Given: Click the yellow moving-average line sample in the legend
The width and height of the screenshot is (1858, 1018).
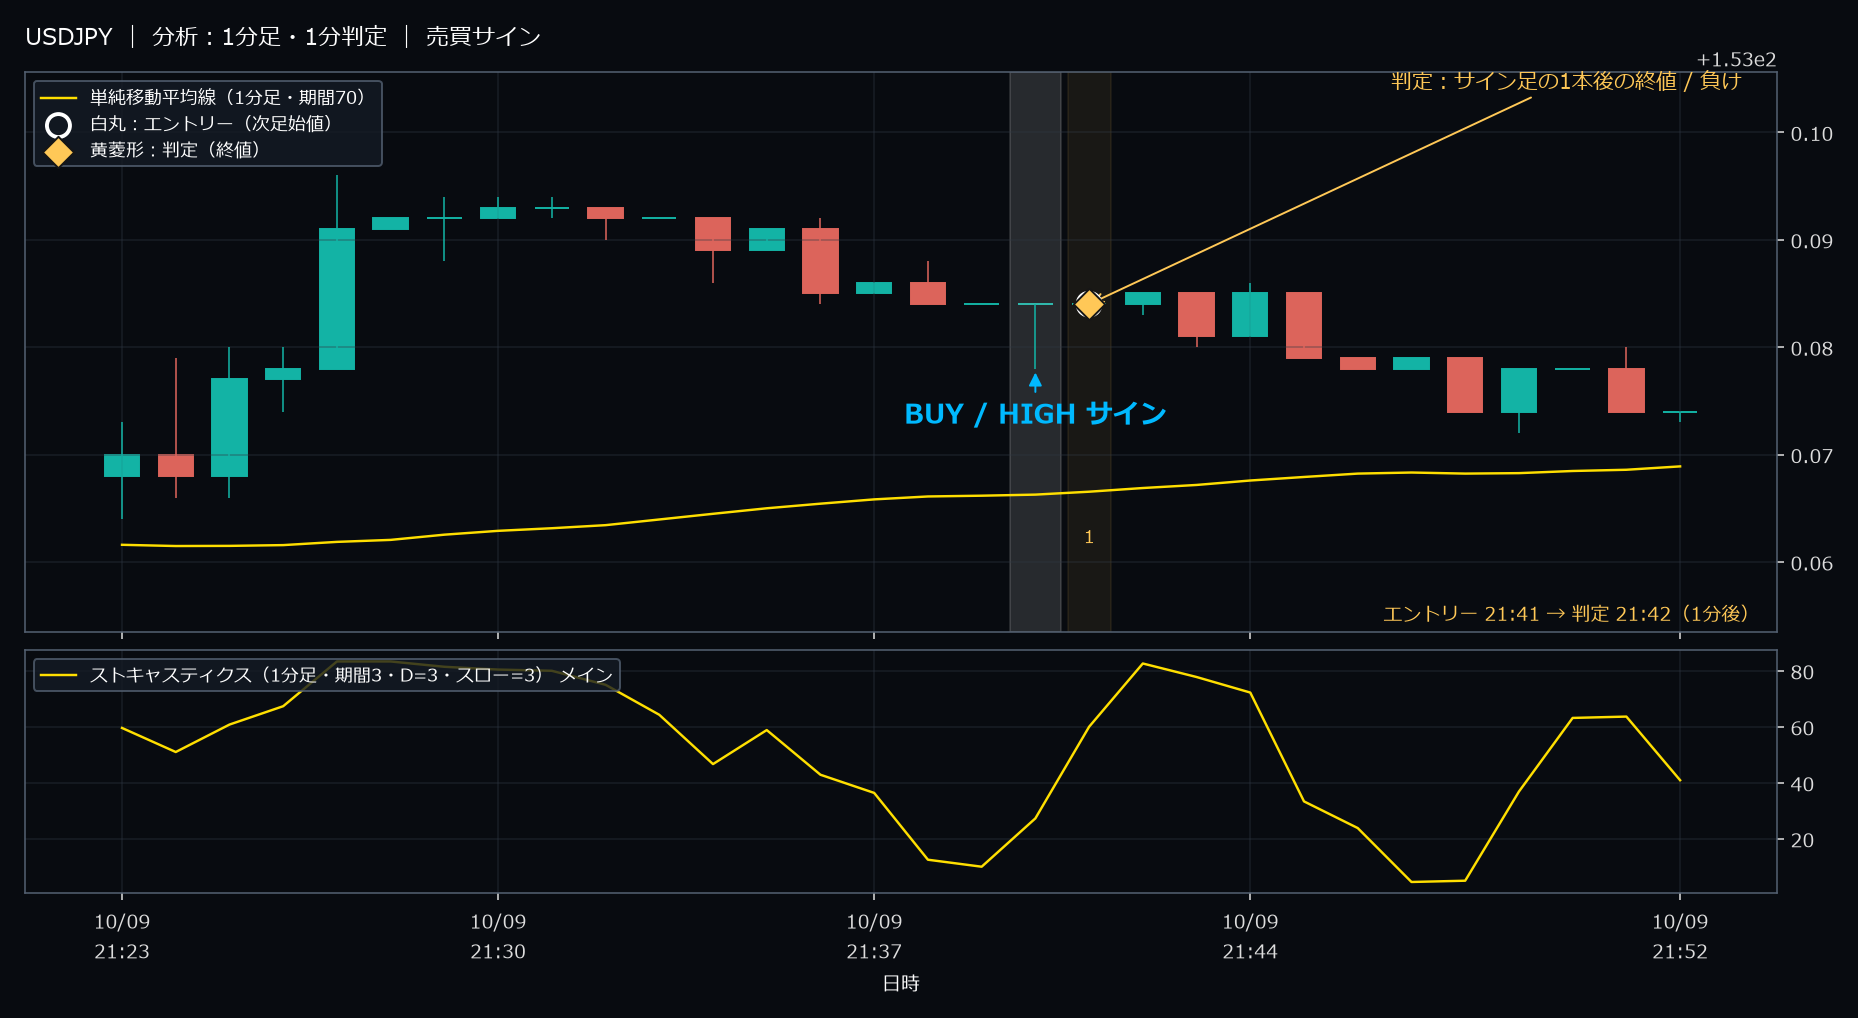Looking at the screenshot, I should pos(58,98).
